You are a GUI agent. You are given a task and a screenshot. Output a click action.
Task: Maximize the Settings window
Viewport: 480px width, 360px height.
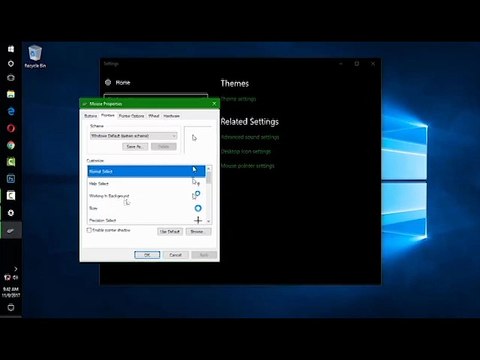357,64
